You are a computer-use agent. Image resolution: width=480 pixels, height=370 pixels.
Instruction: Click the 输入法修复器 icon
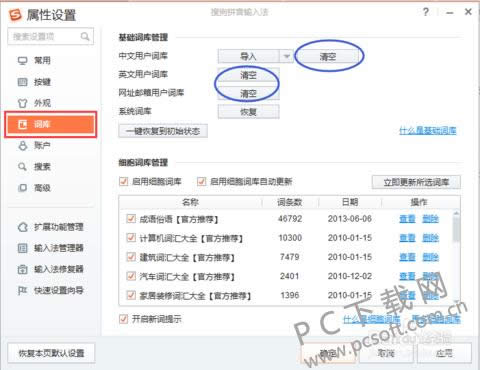(22, 269)
